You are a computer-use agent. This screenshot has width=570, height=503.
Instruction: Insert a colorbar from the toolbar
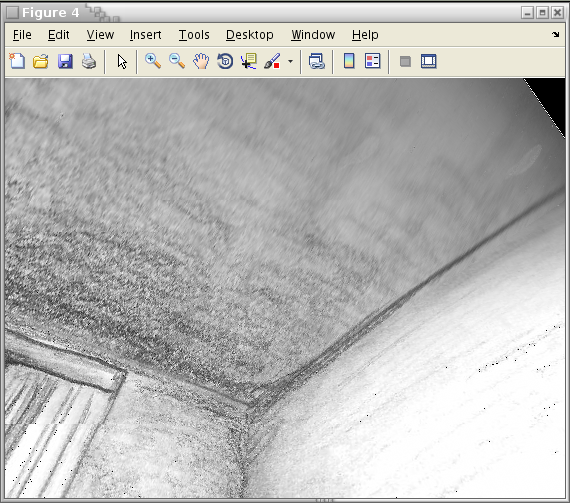click(349, 61)
